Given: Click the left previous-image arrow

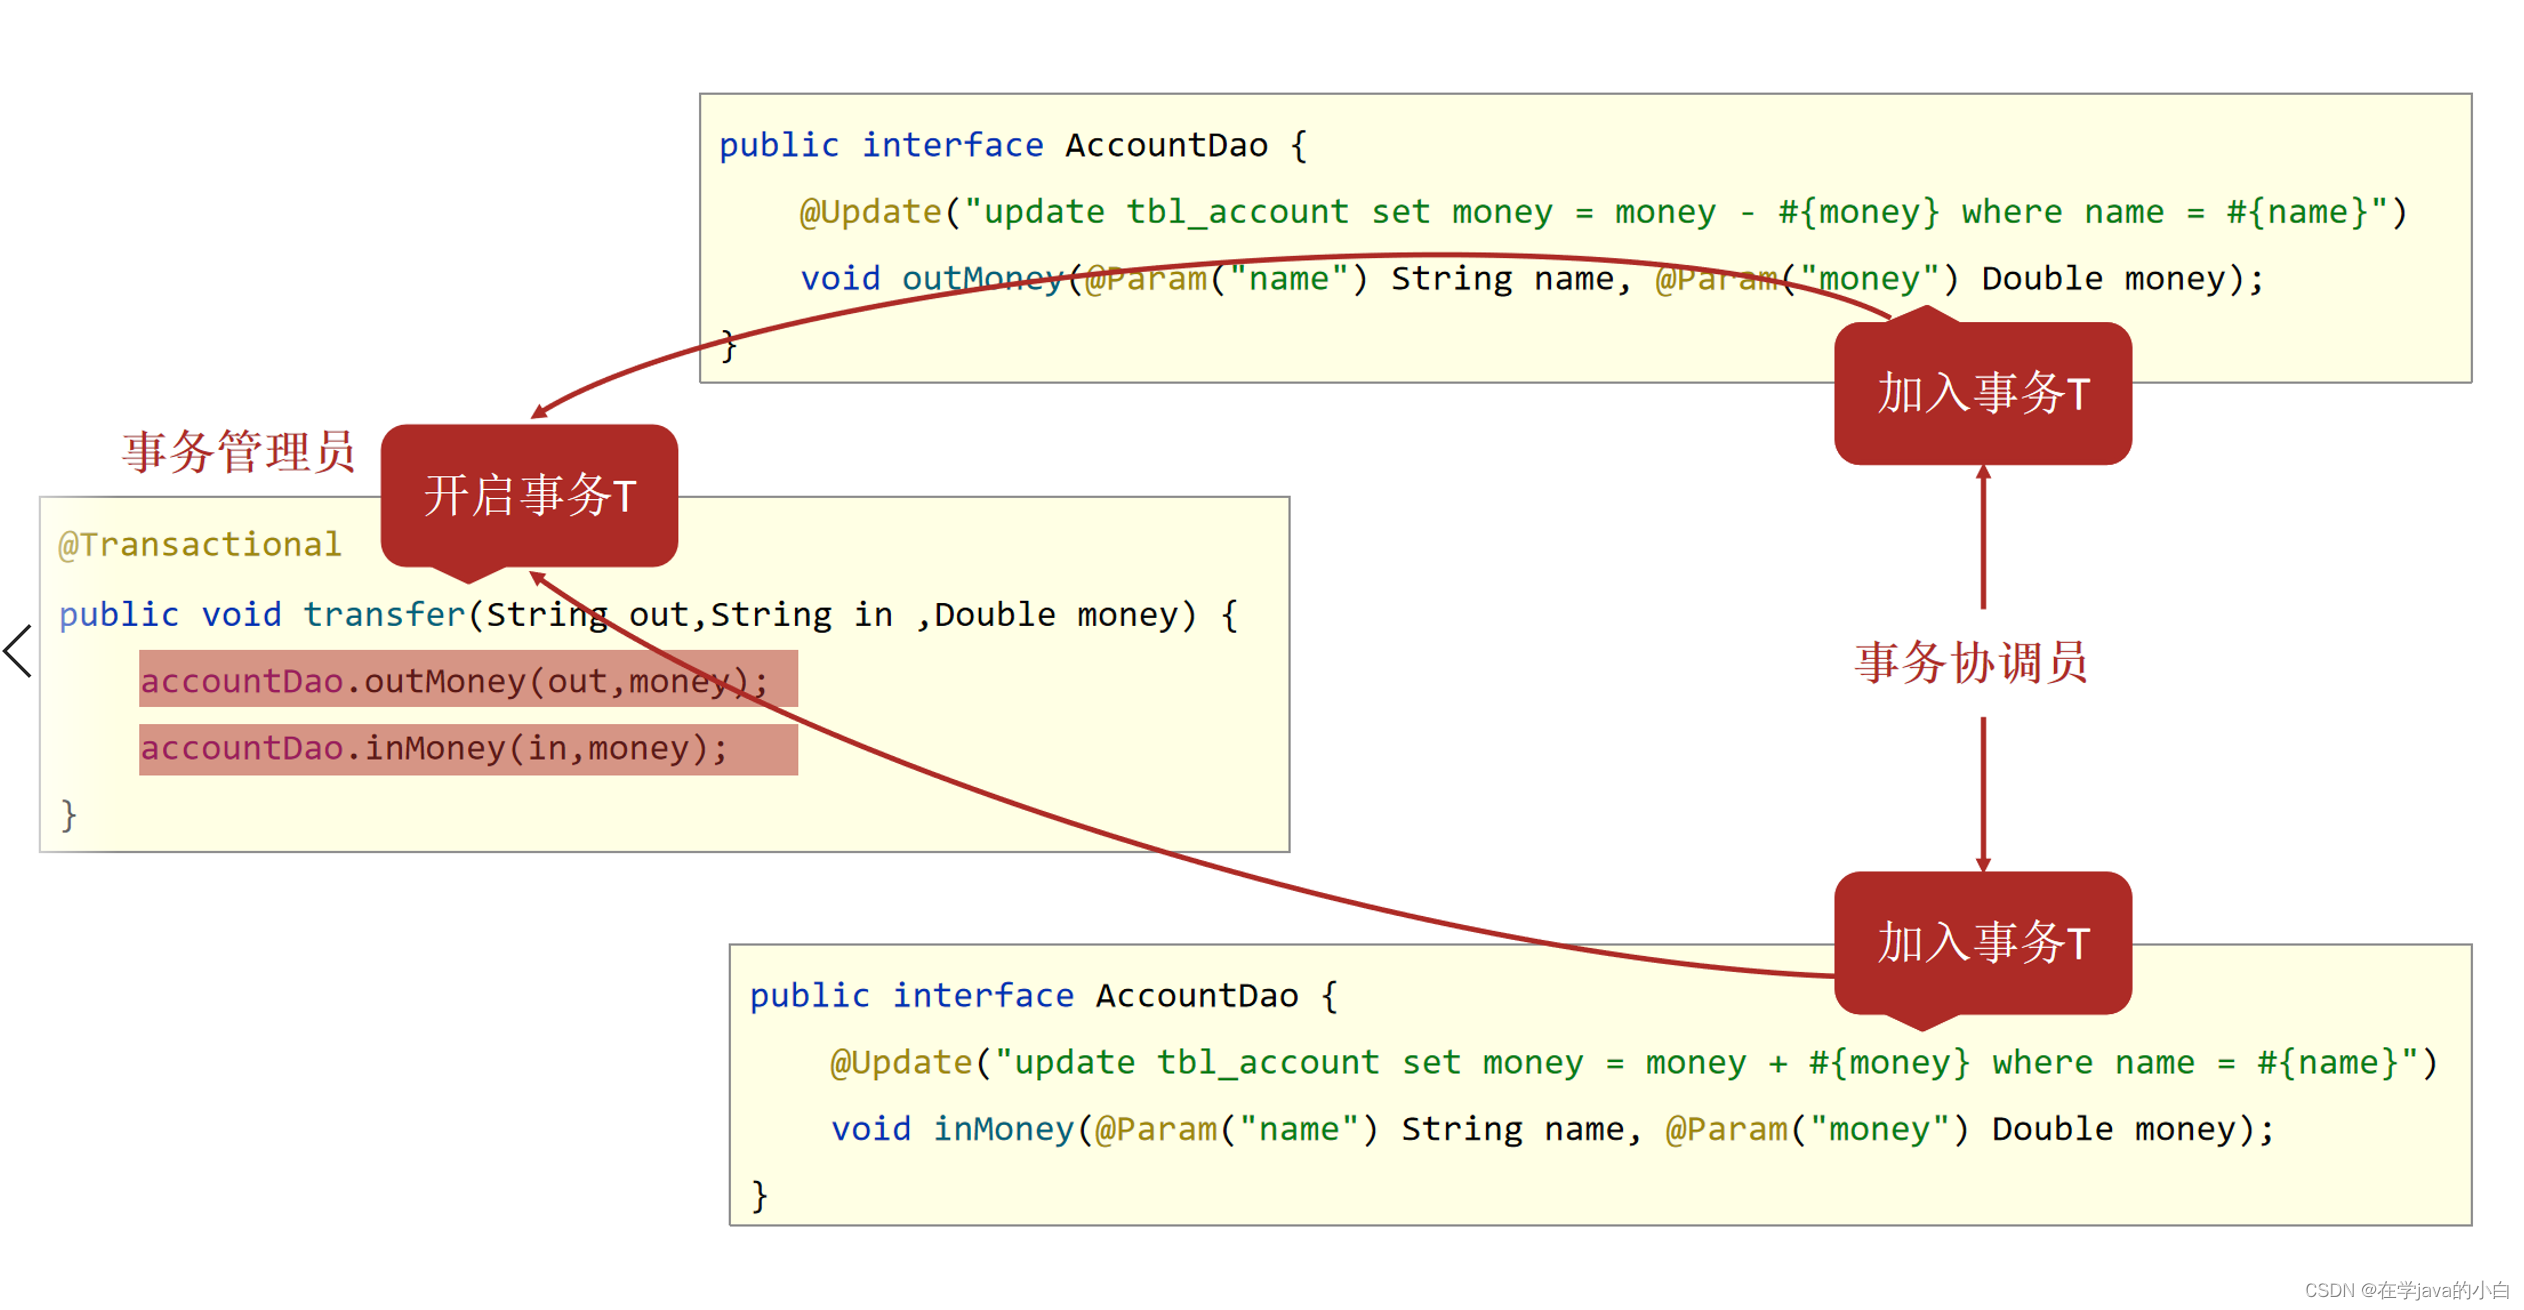Looking at the screenshot, I should pos(18,652).
